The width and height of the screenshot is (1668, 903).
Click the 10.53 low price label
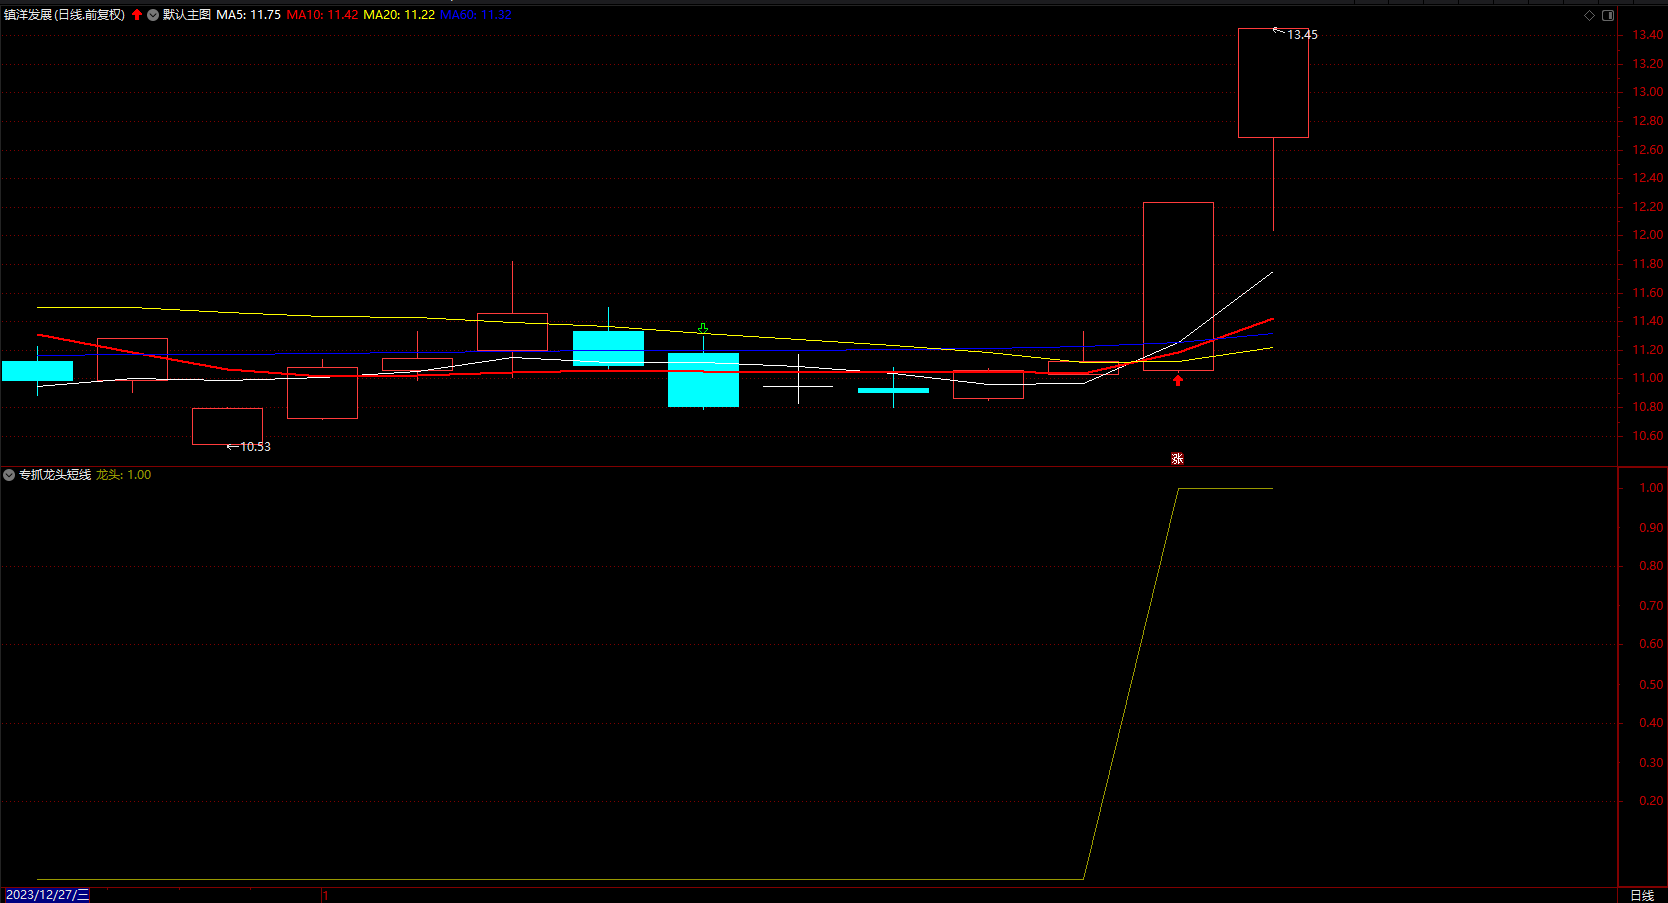coord(255,447)
